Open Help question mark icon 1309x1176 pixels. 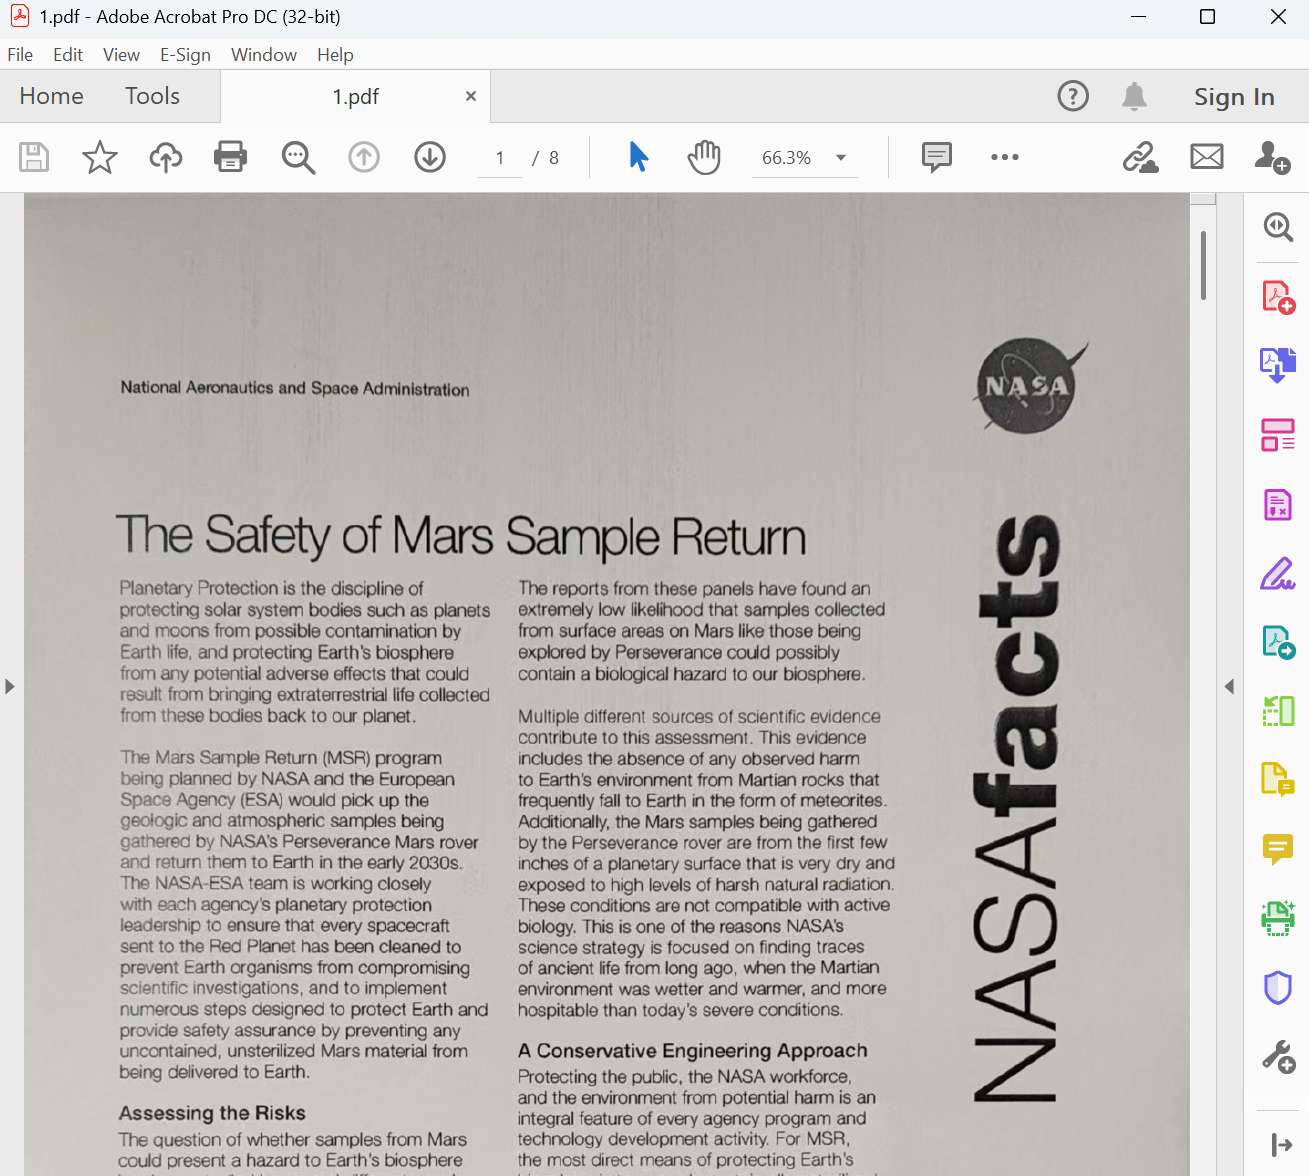pyautogui.click(x=1073, y=96)
